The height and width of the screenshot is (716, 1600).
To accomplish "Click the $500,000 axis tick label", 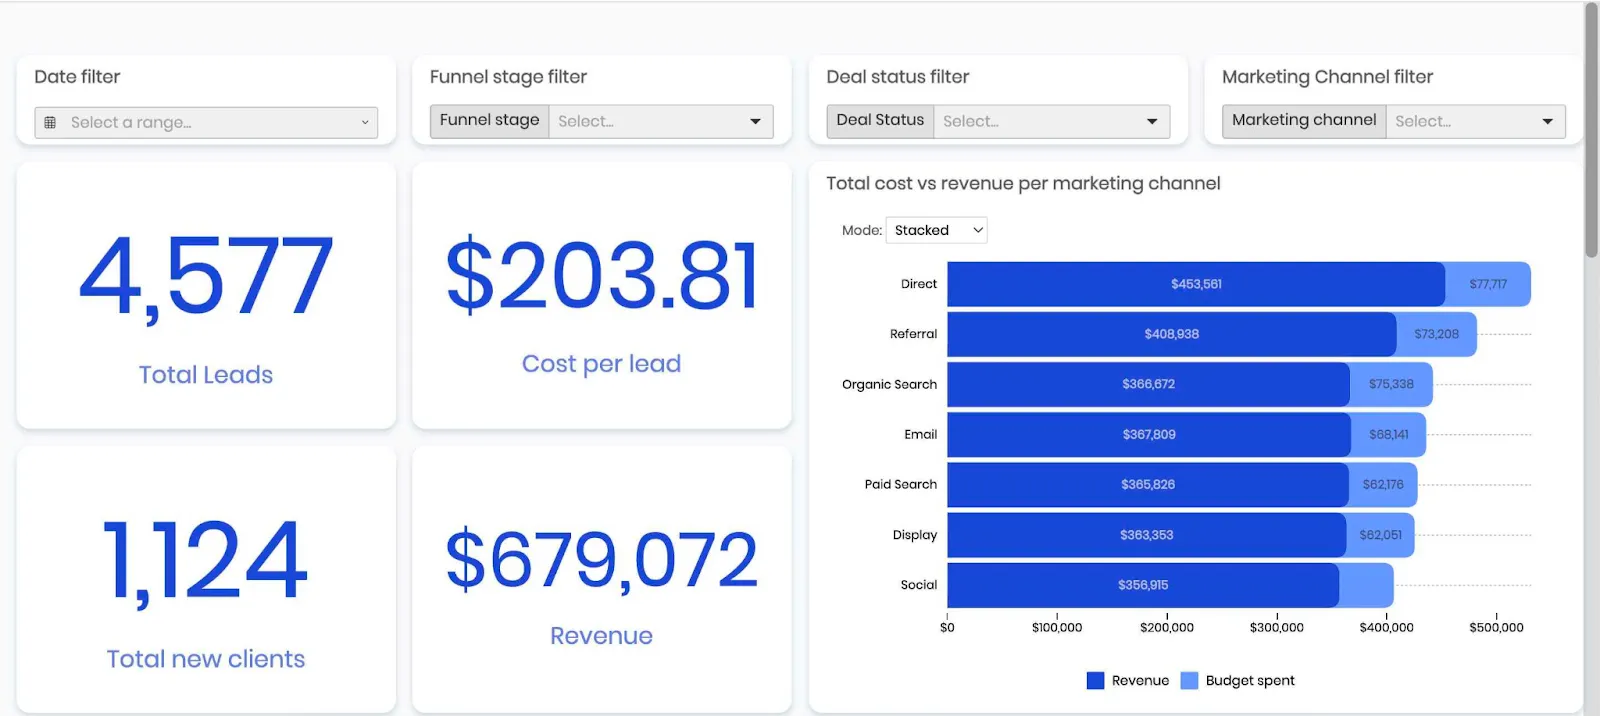I will tap(1496, 628).
